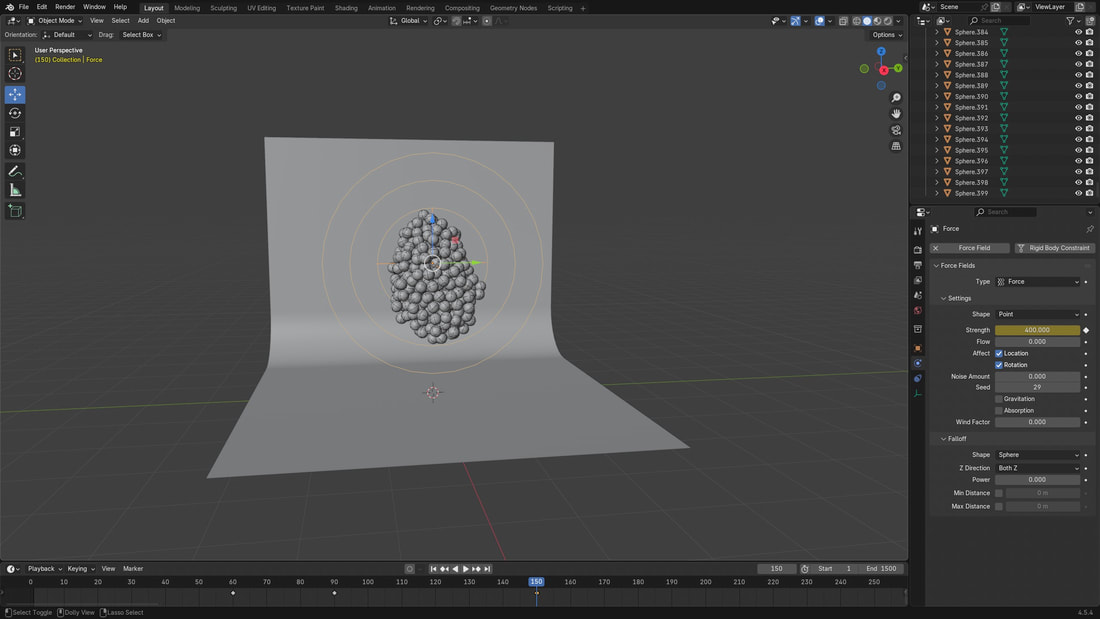The height and width of the screenshot is (619, 1100).
Task: Click the keyframe diamond at frame 60
Action: pyautogui.click(x=233, y=593)
